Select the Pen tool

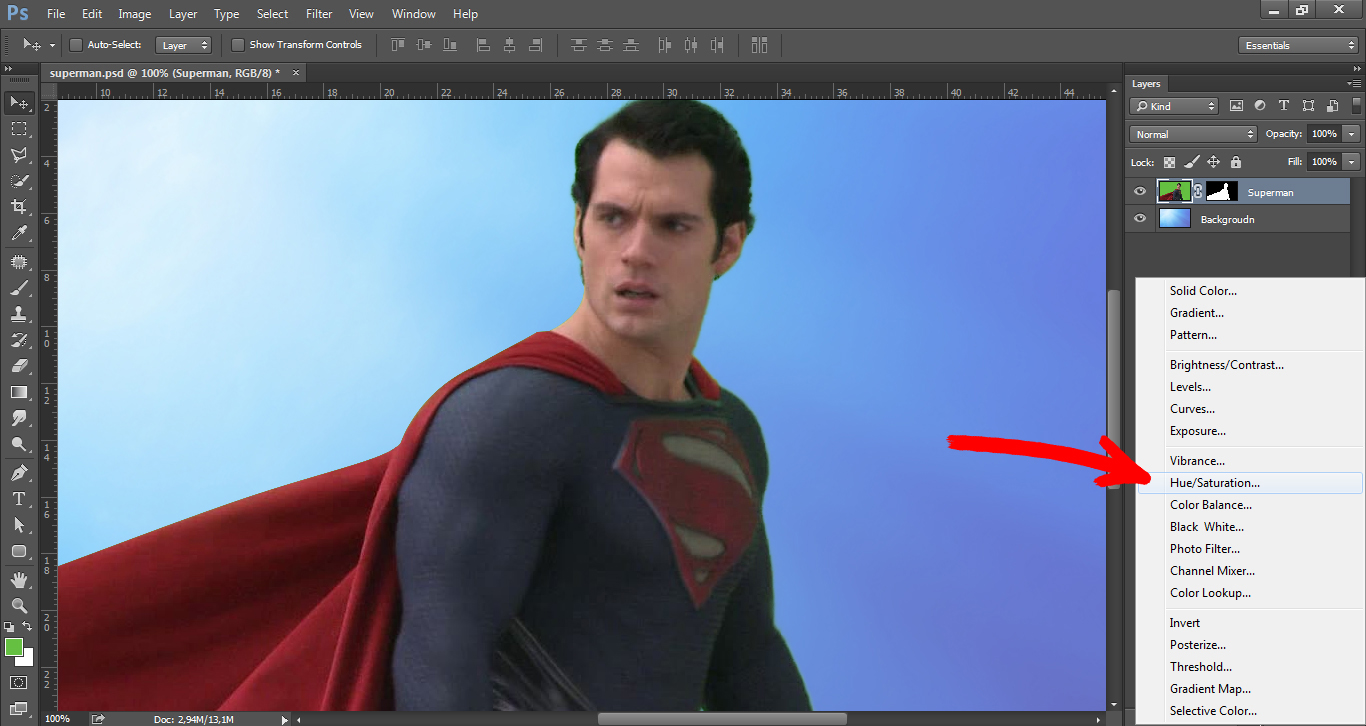[x=18, y=473]
